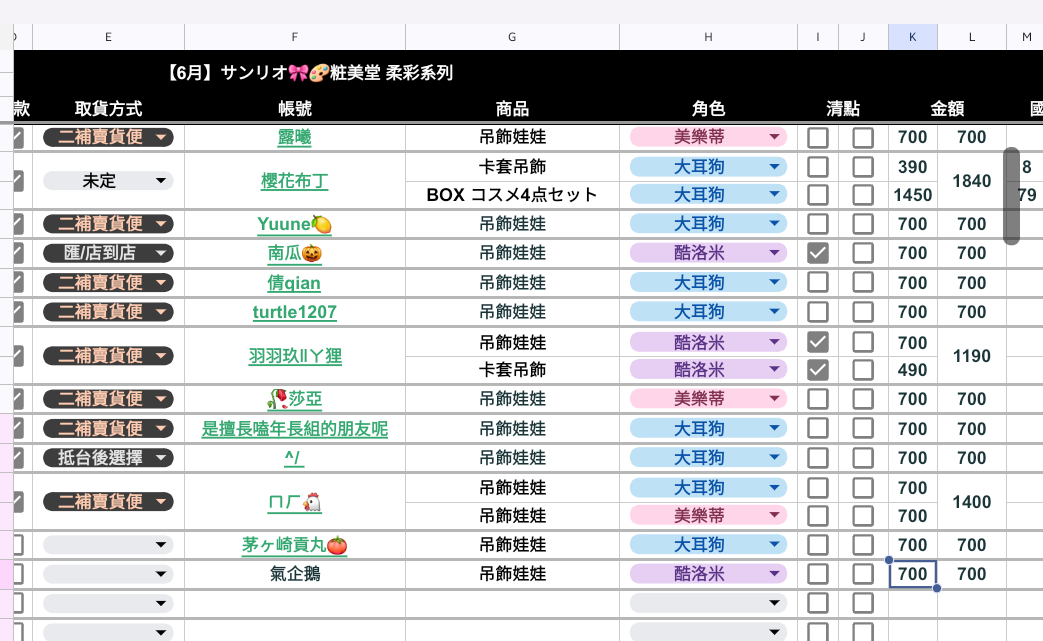Screen dimensions: 1043x641
Task: Uncheck first 清點 checkbox for 南瓜 row
Action: (818, 253)
